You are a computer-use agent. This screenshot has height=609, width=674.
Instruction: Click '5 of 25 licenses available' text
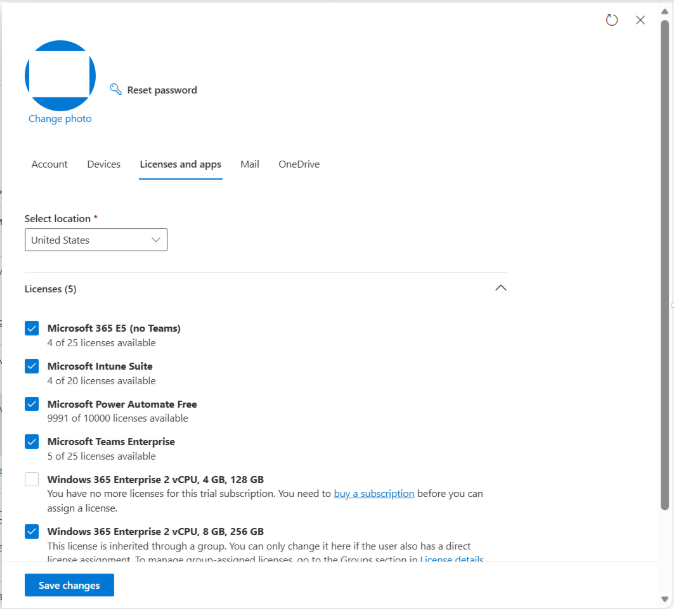[x=101, y=456]
